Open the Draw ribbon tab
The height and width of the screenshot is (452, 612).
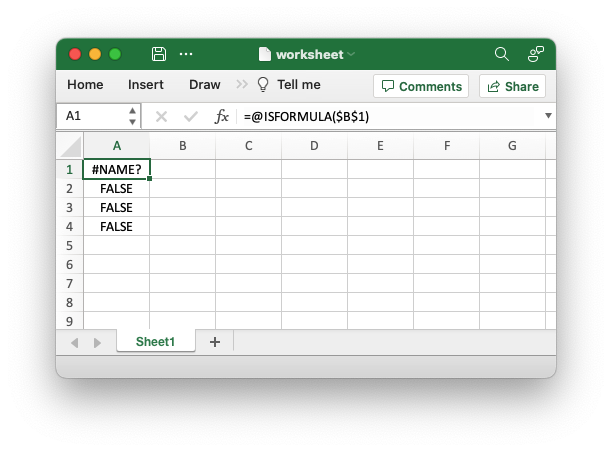(205, 85)
